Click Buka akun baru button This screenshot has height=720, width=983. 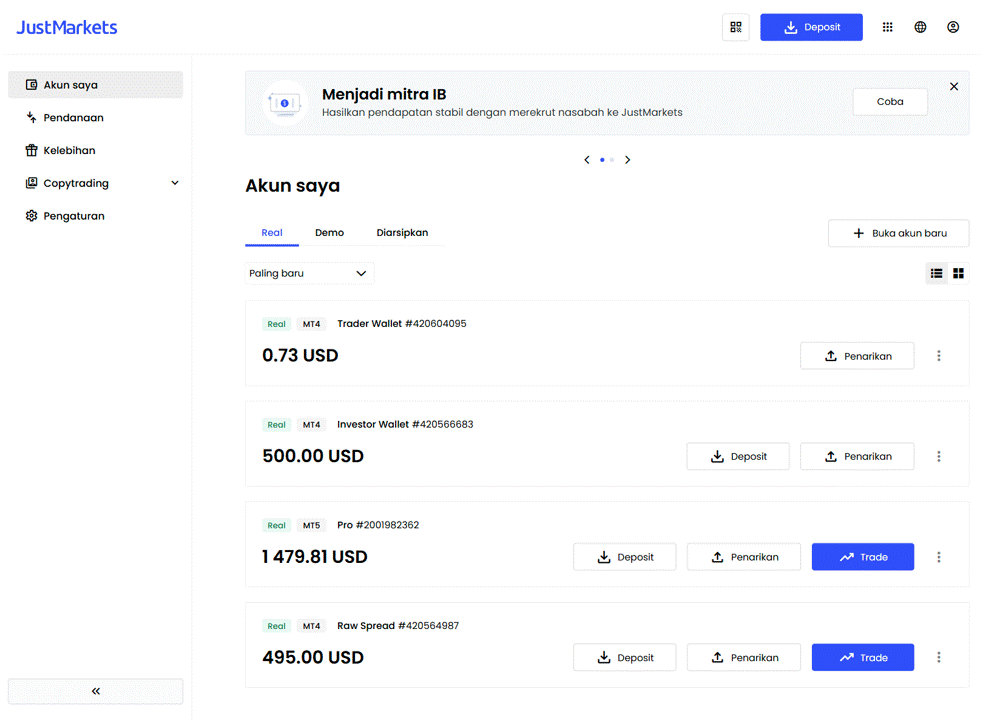tap(898, 233)
